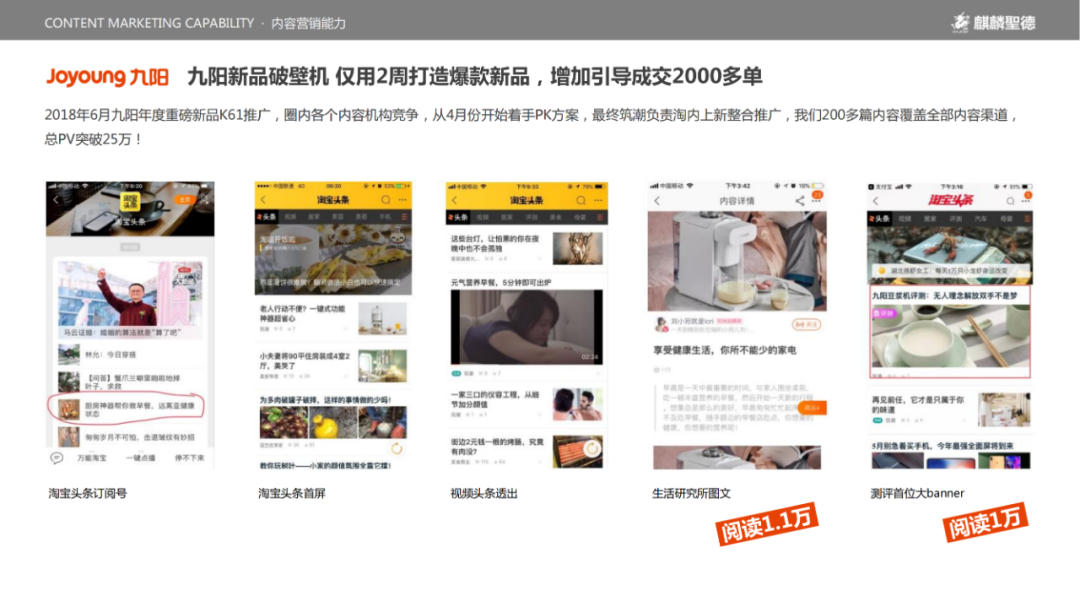This screenshot has height=607, width=1080.
Task: Tap the search icon beside the red 淘宝头条 logo
Action: [1010, 201]
